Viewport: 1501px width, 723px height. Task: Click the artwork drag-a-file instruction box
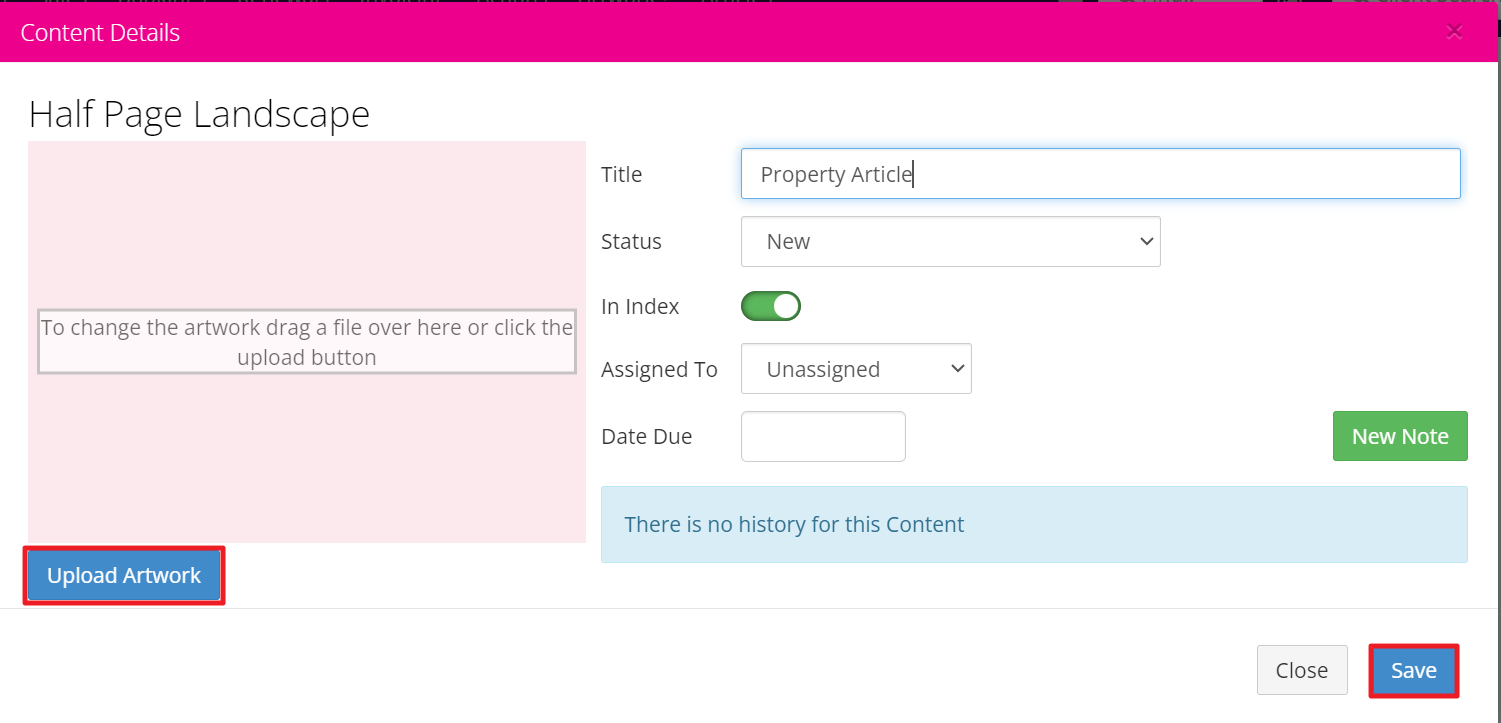tap(307, 342)
